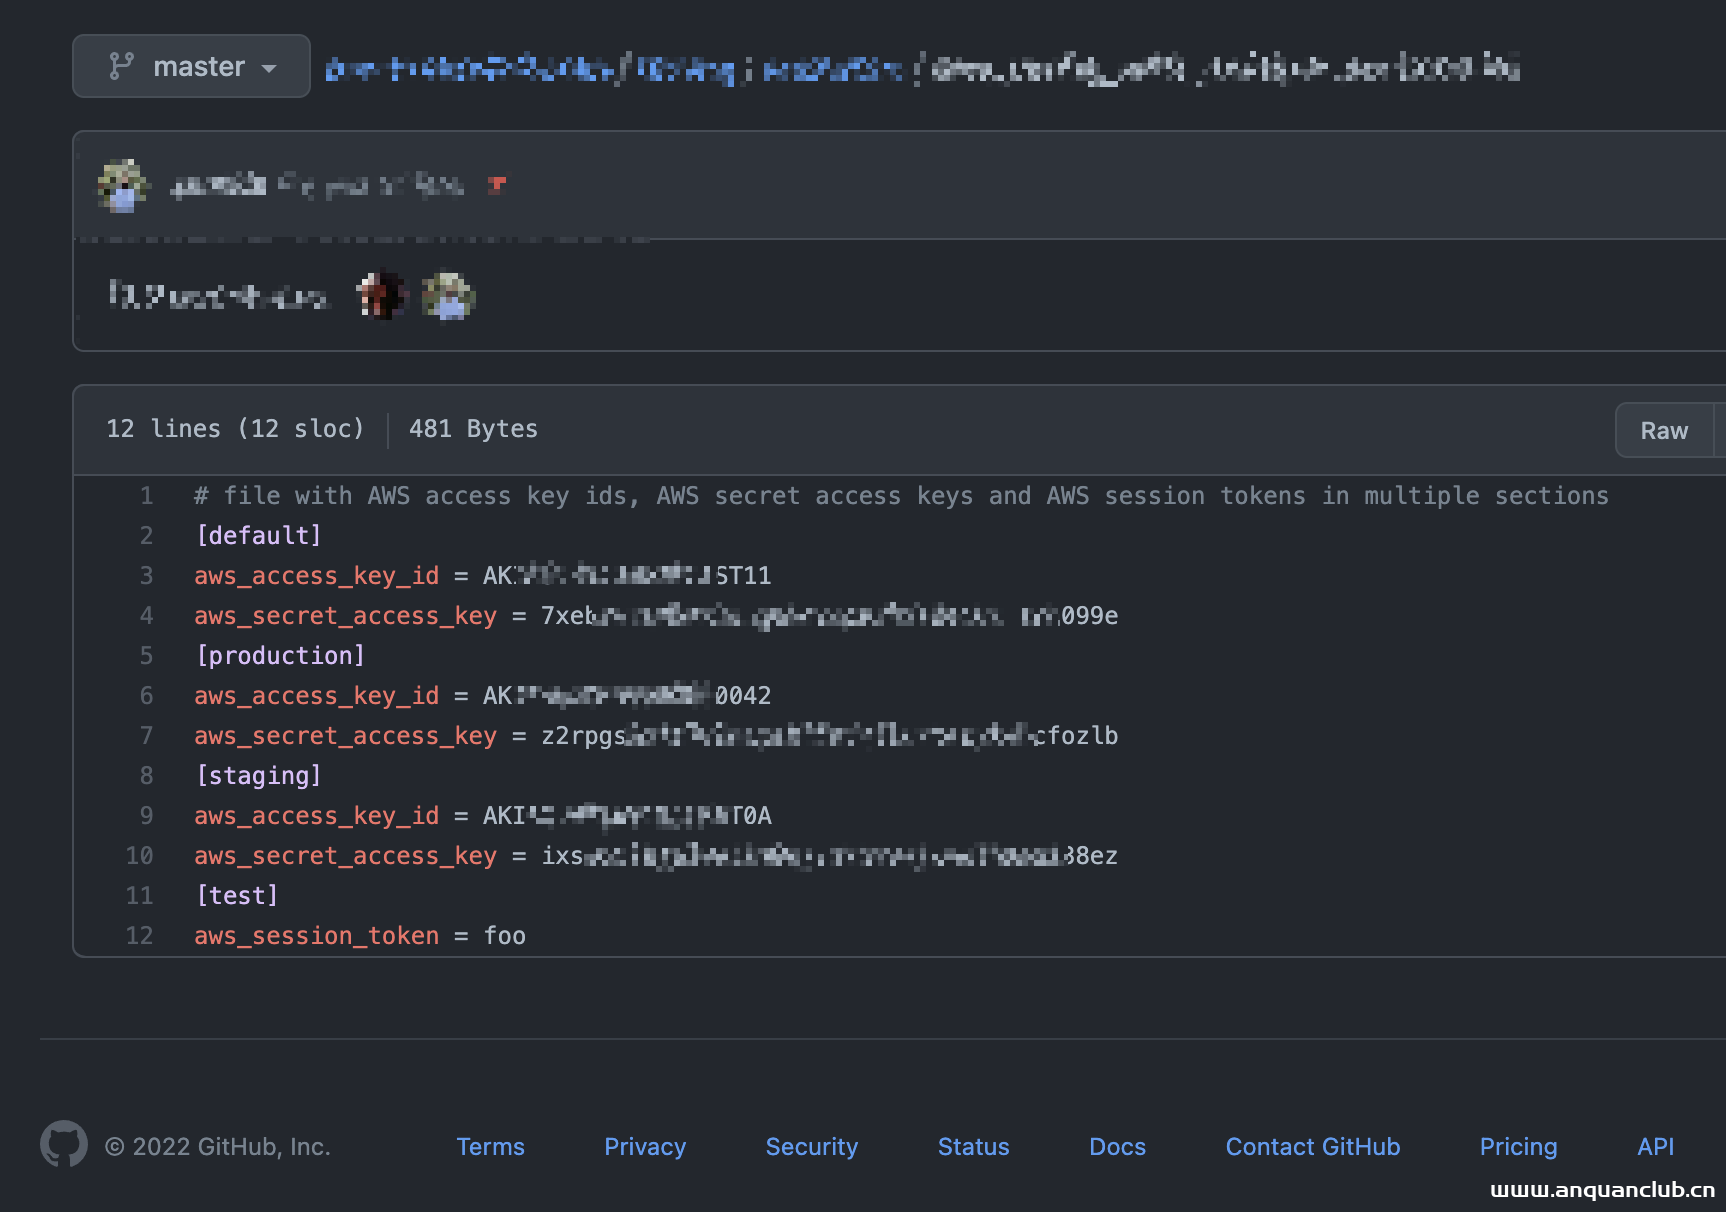Go to the Privacy page
Screen dimensions: 1726x1212
tap(645, 1147)
